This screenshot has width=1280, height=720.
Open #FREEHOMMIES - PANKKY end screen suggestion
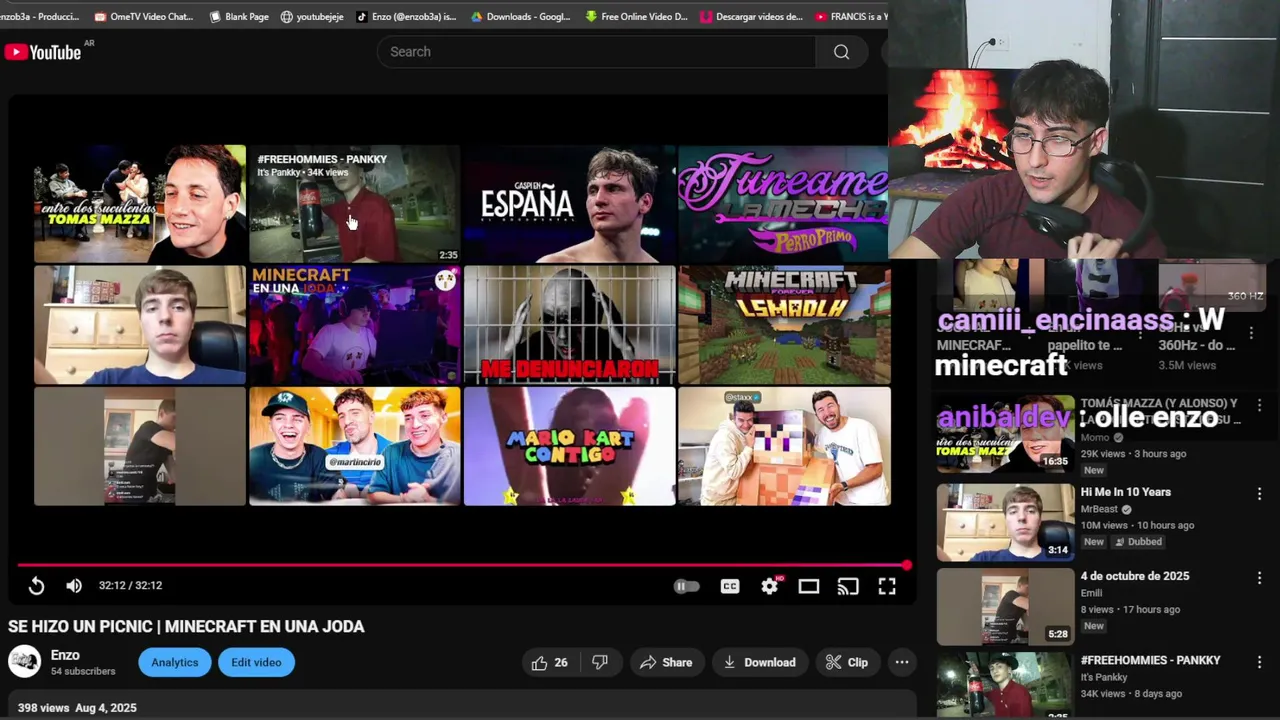(x=354, y=203)
